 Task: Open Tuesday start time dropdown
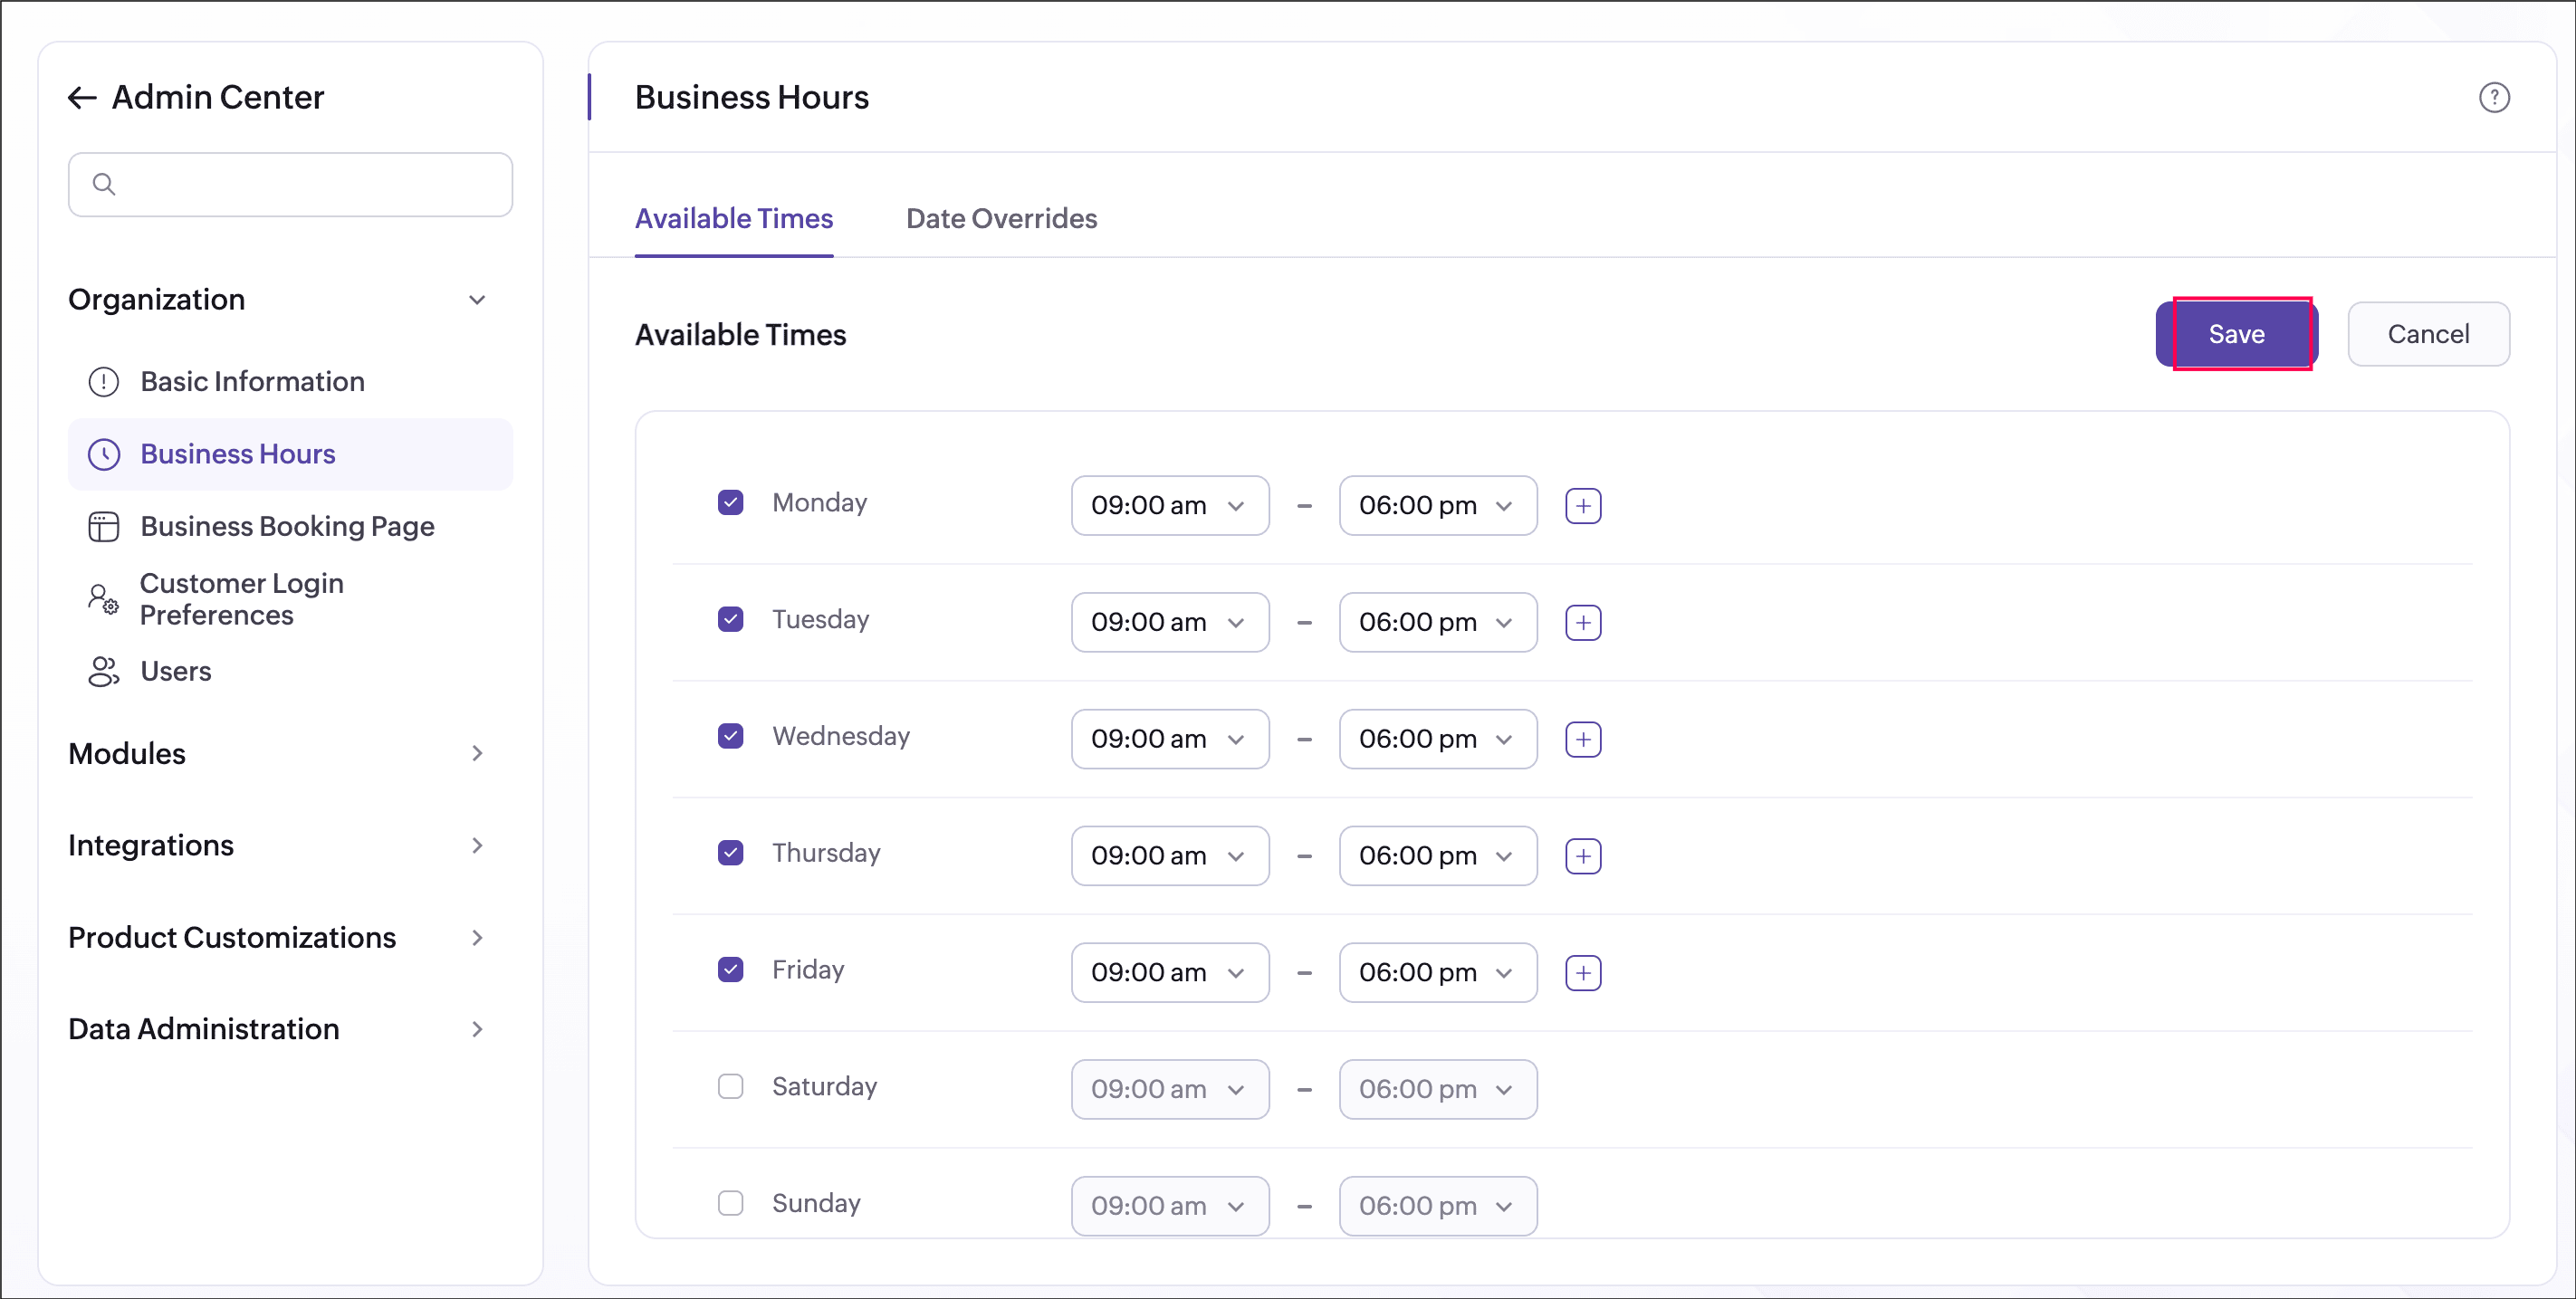click(1169, 623)
